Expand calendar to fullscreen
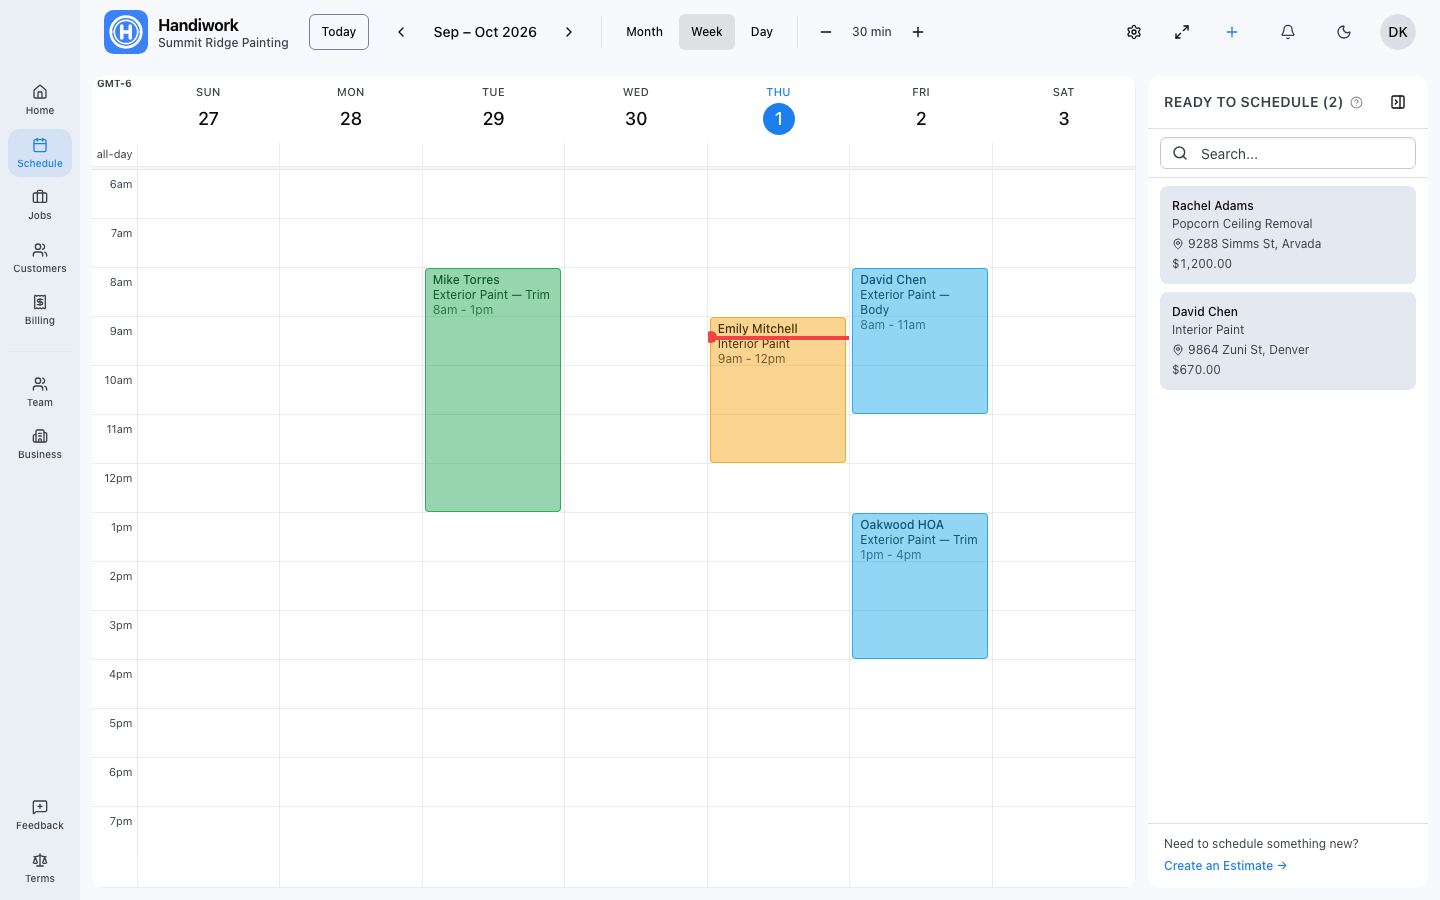 click(x=1182, y=32)
